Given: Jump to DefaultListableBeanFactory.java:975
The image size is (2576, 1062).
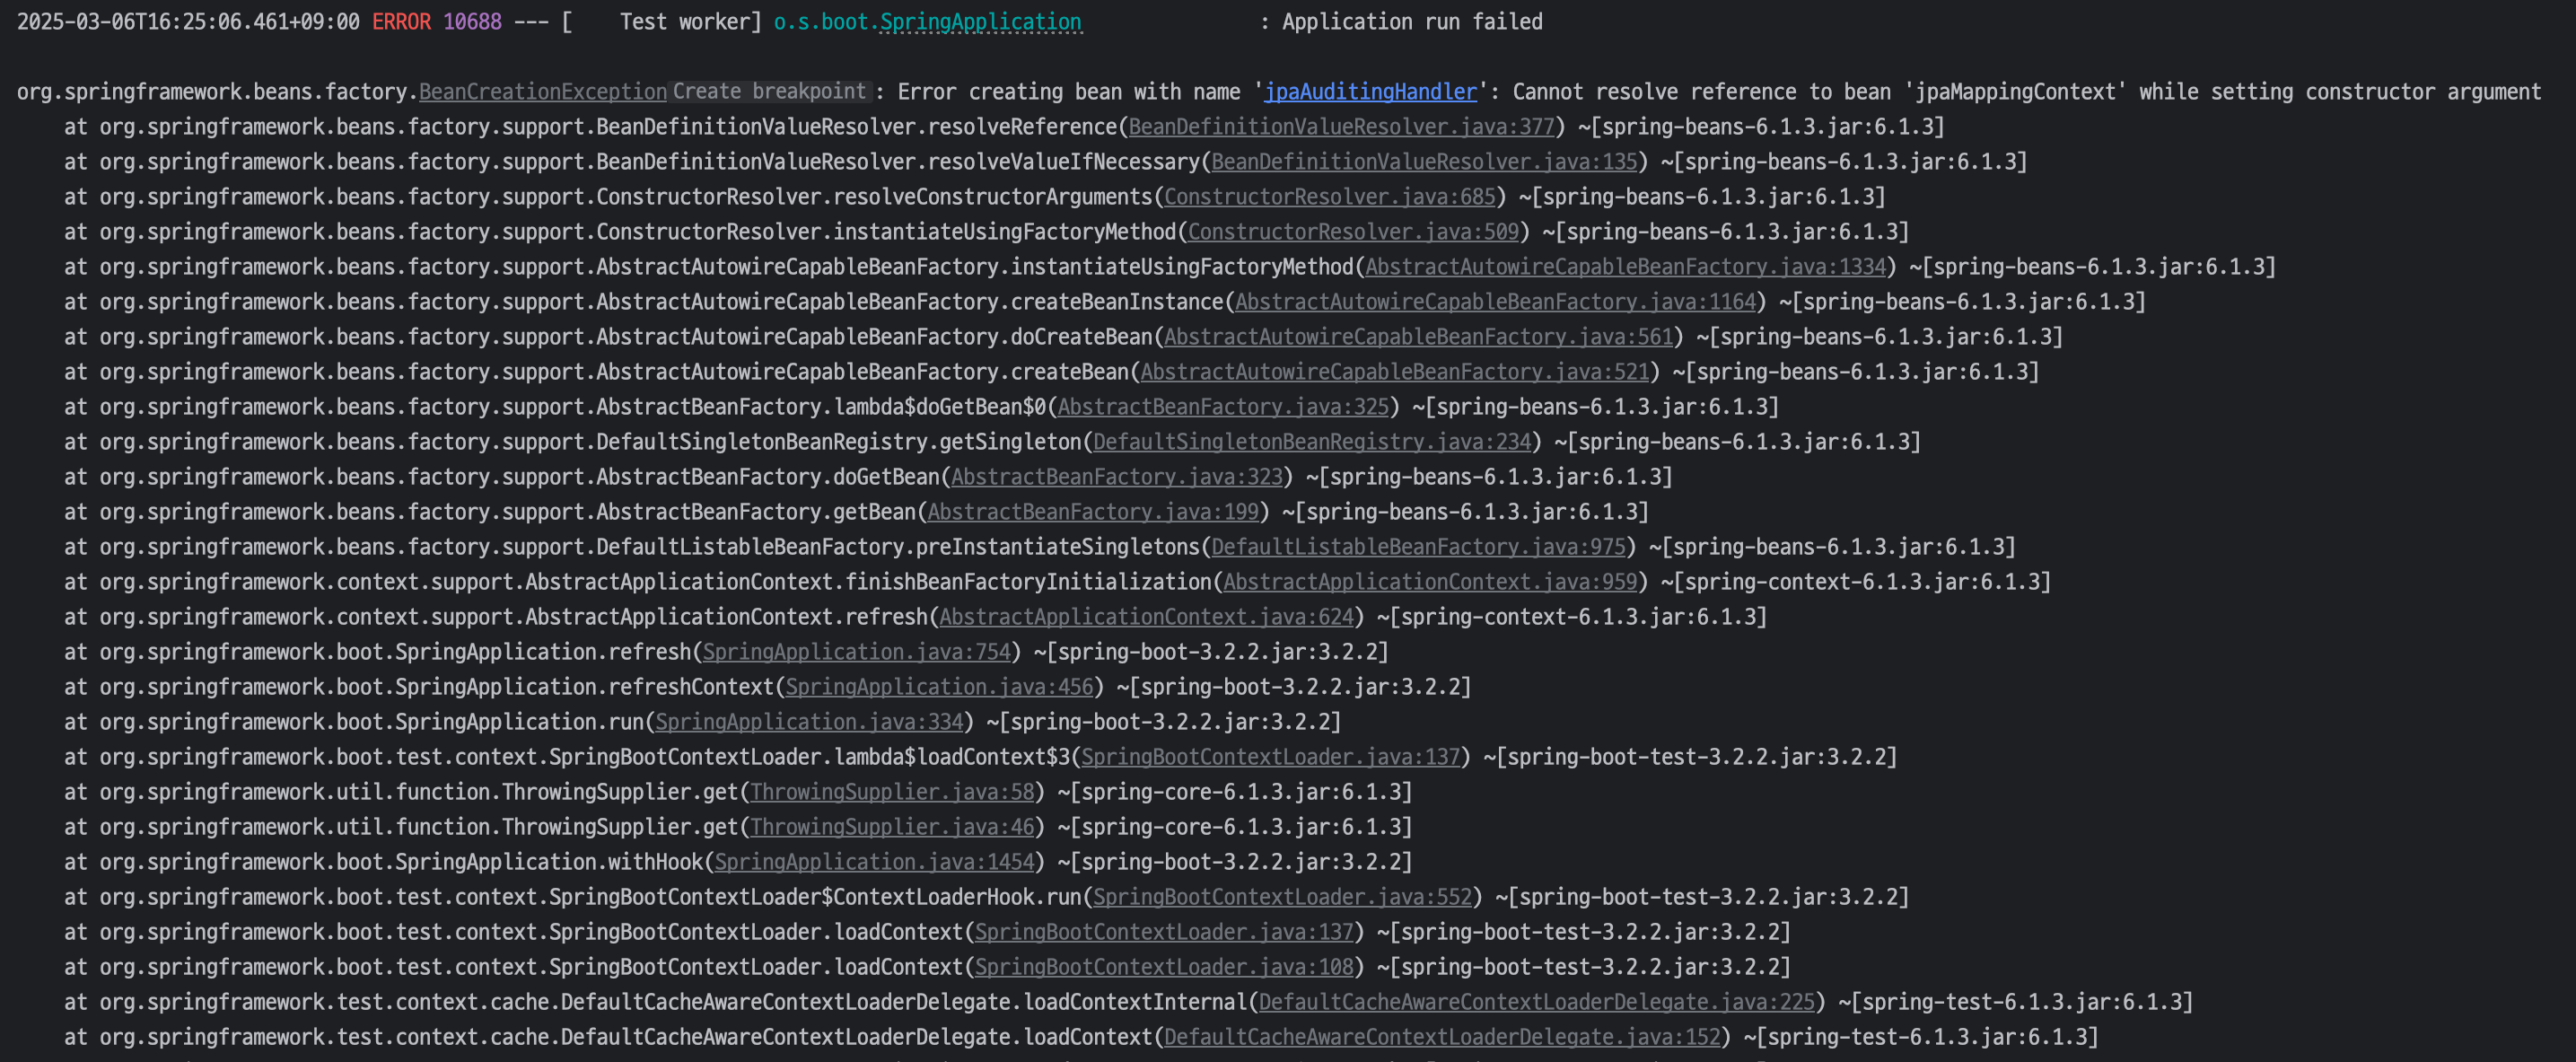Looking at the screenshot, I should (1418, 547).
